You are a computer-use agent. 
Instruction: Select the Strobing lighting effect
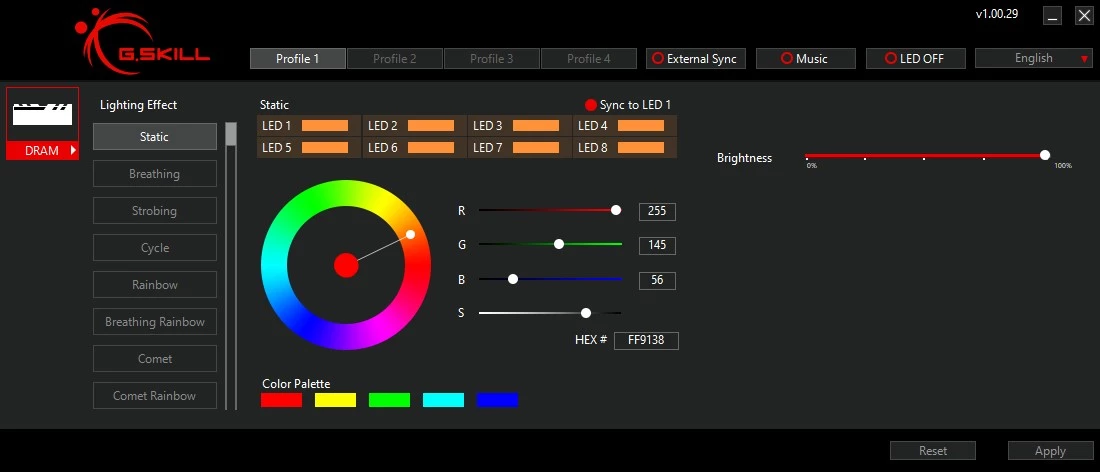point(155,210)
